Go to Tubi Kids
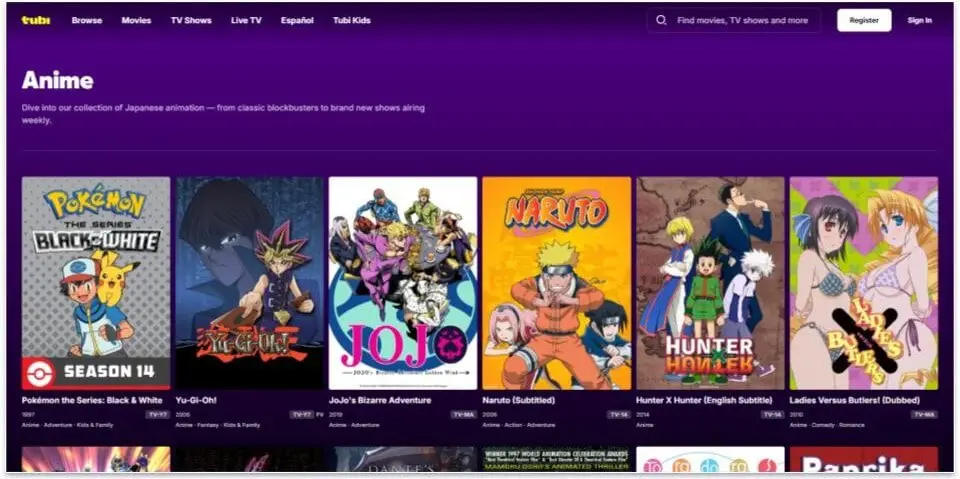Viewport: 960px width, 479px height. (351, 20)
